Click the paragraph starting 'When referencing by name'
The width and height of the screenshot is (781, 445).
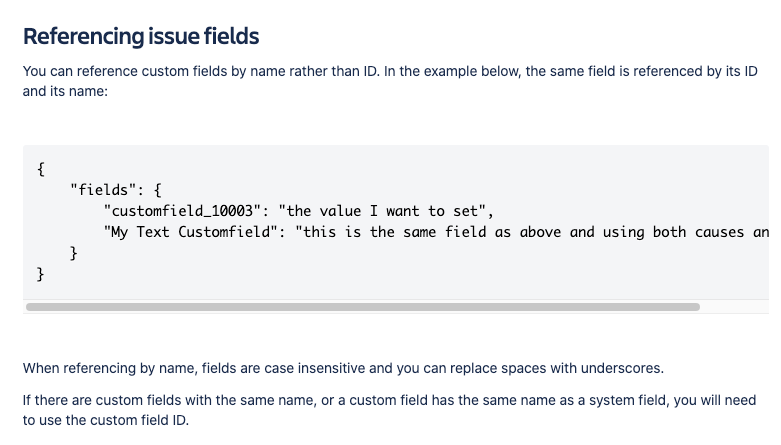tap(343, 368)
